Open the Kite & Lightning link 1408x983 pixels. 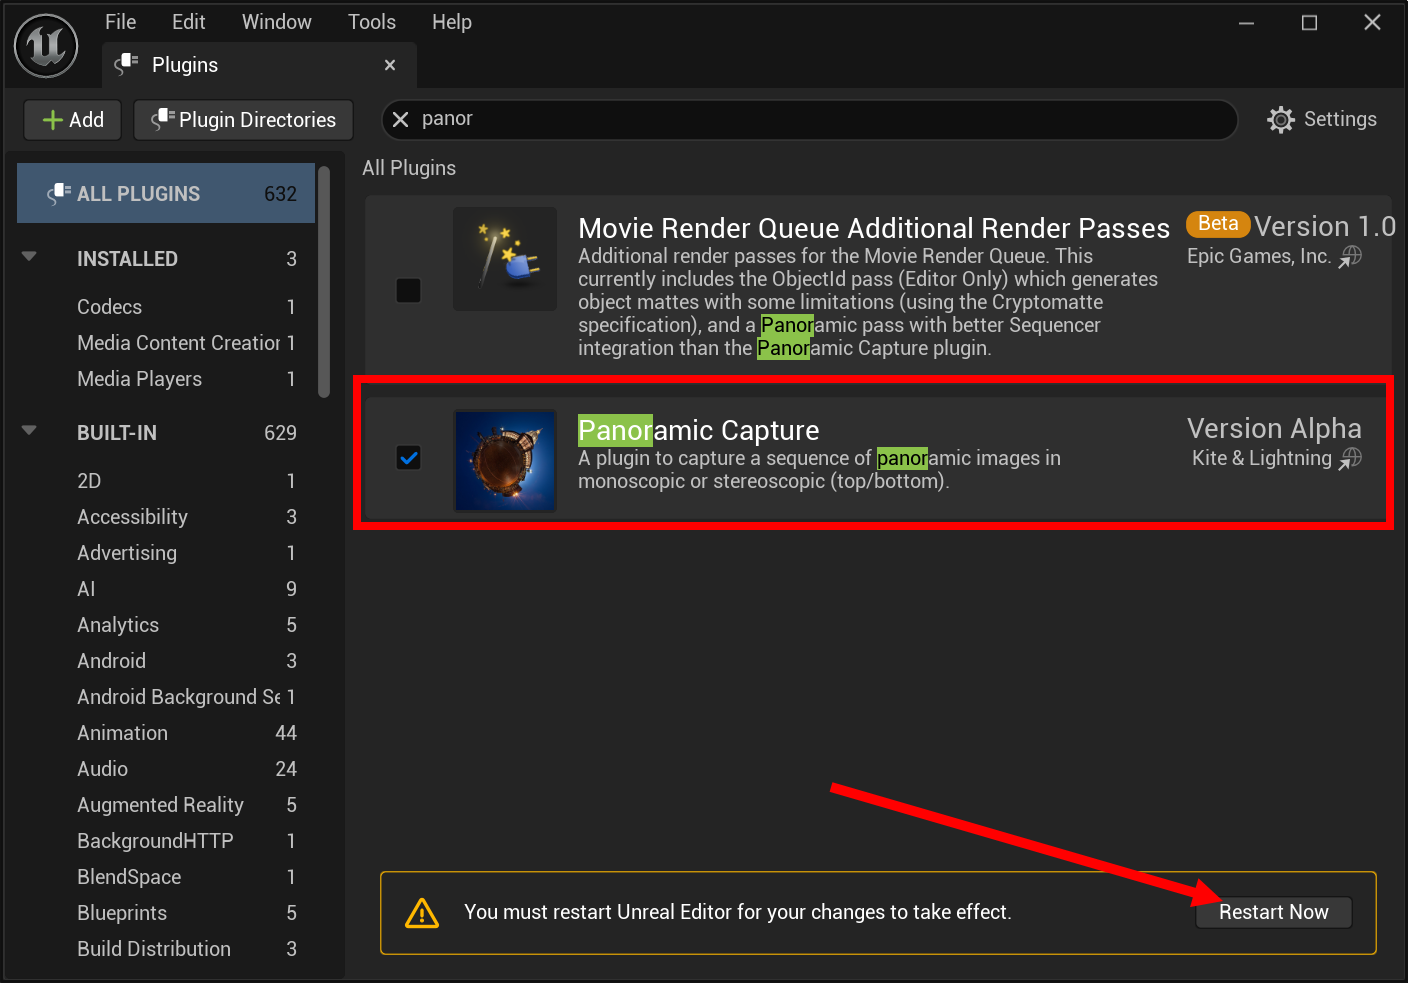point(1262,458)
